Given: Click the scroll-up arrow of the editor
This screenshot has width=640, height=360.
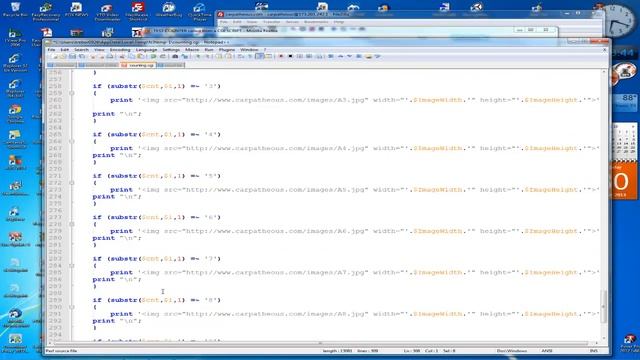Looking at the screenshot, I should point(604,72).
